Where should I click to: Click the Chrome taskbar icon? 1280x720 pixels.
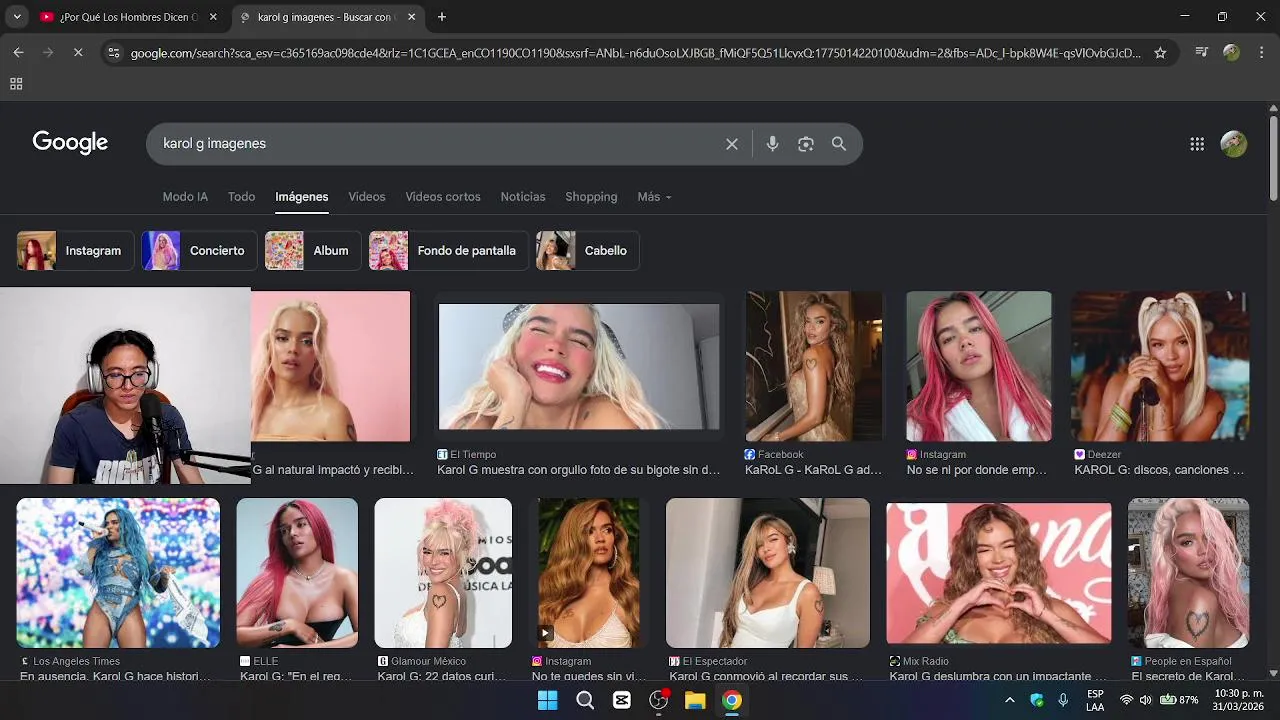(x=732, y=700)
